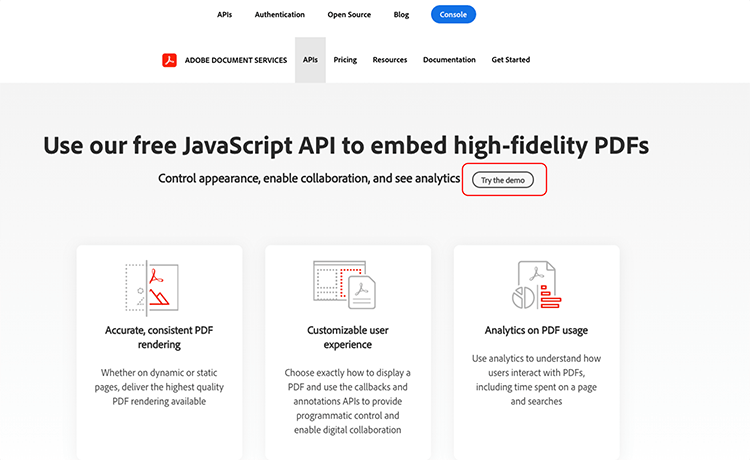Open the Get Started tab
The height and width of the screenshot is (460, 750).
[x=511, y=60]
